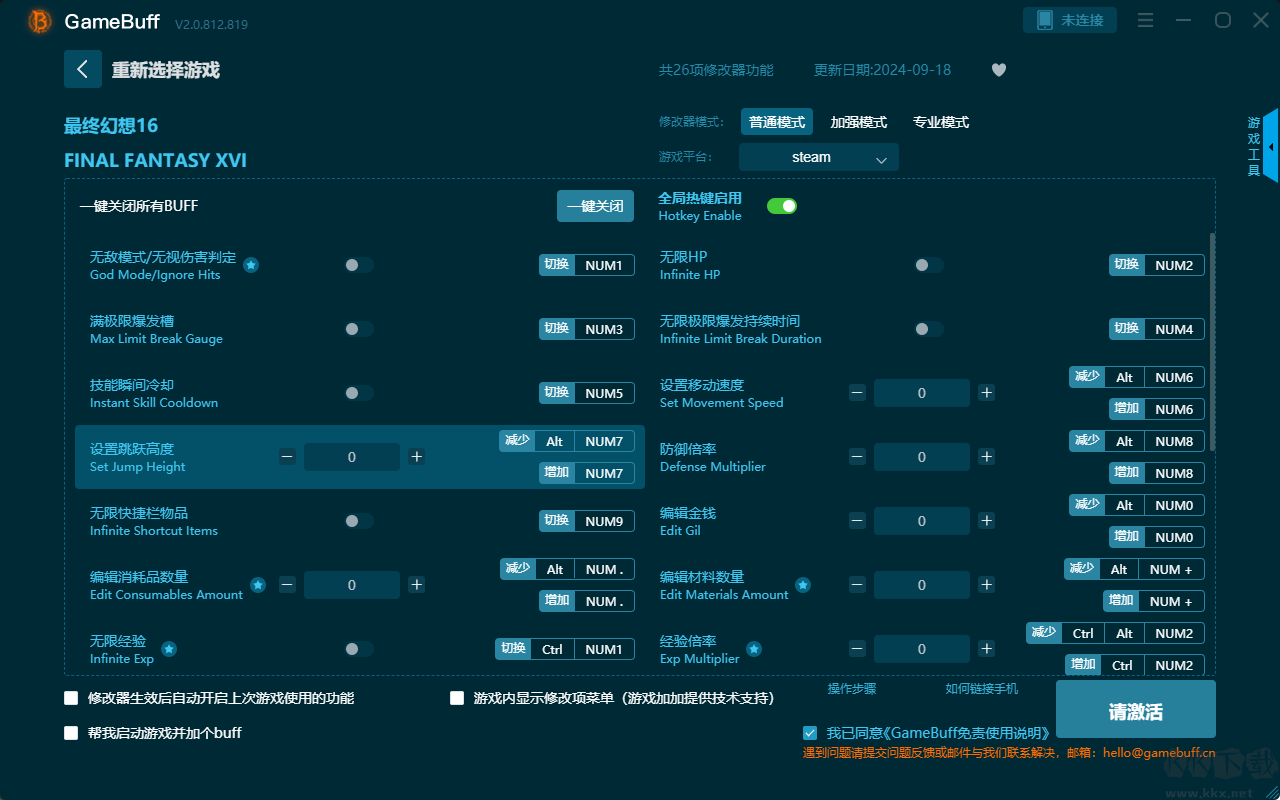This screenshot has height=800, width=1280.
Task: Click star badge next to Edit Consumables Amount
Action: tap(258, 585)
